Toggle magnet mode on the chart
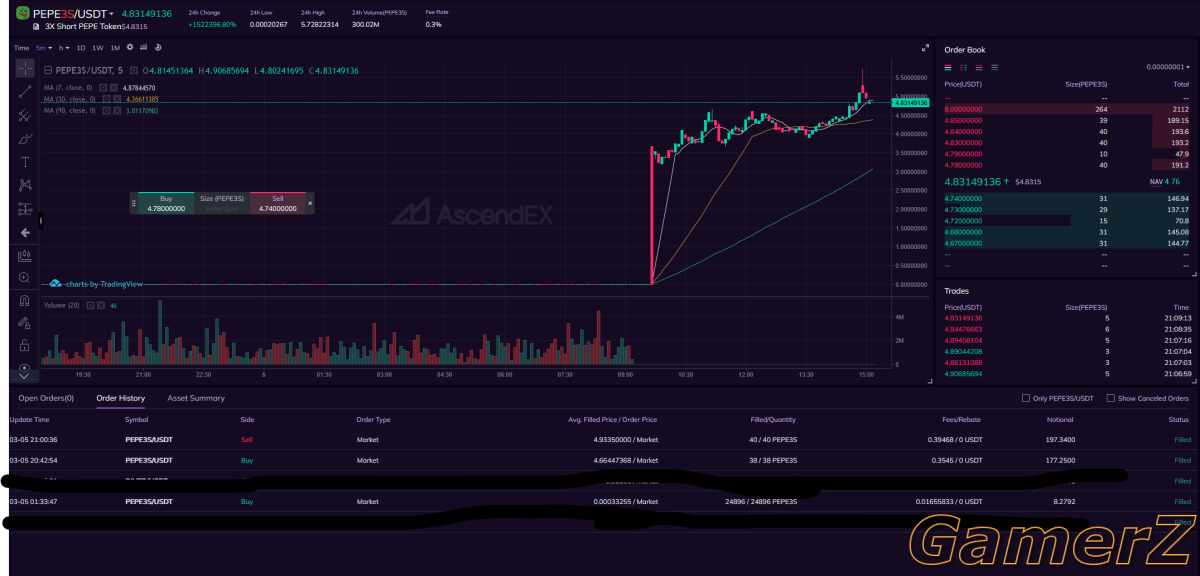 [x=25, y=301]
